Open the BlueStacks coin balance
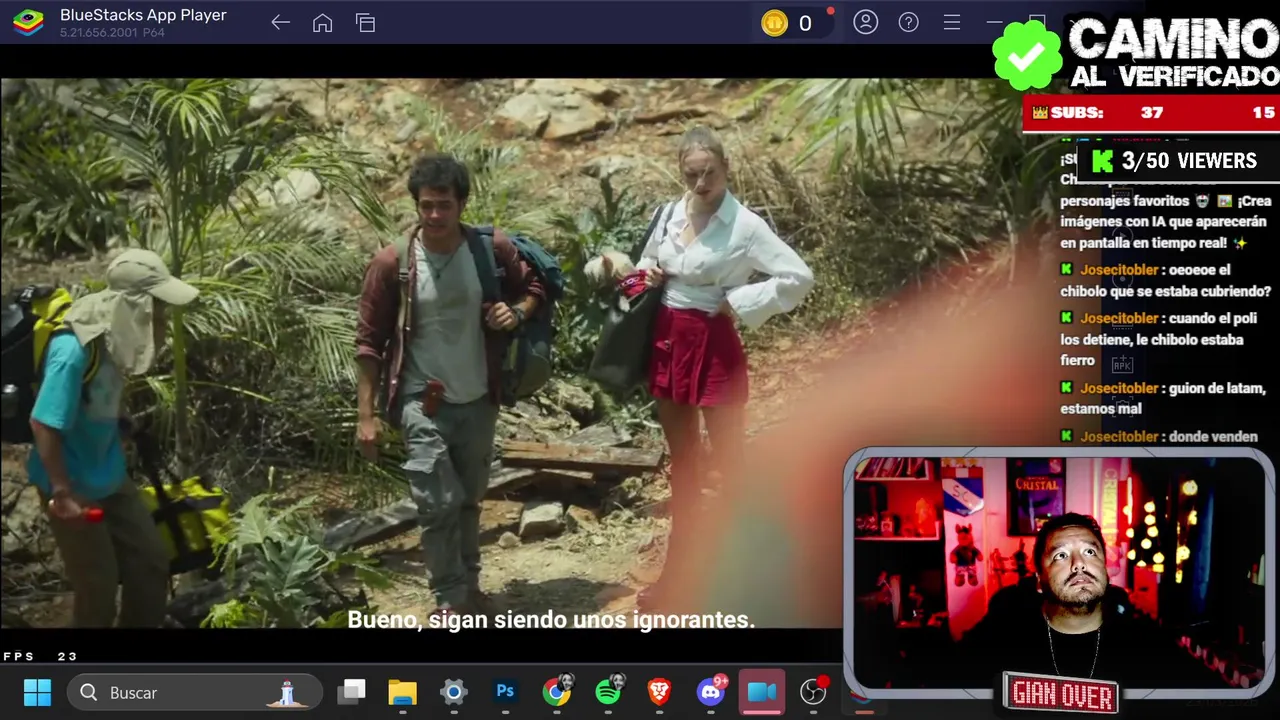Screen dimensions: 1280x720 point(792,23)
